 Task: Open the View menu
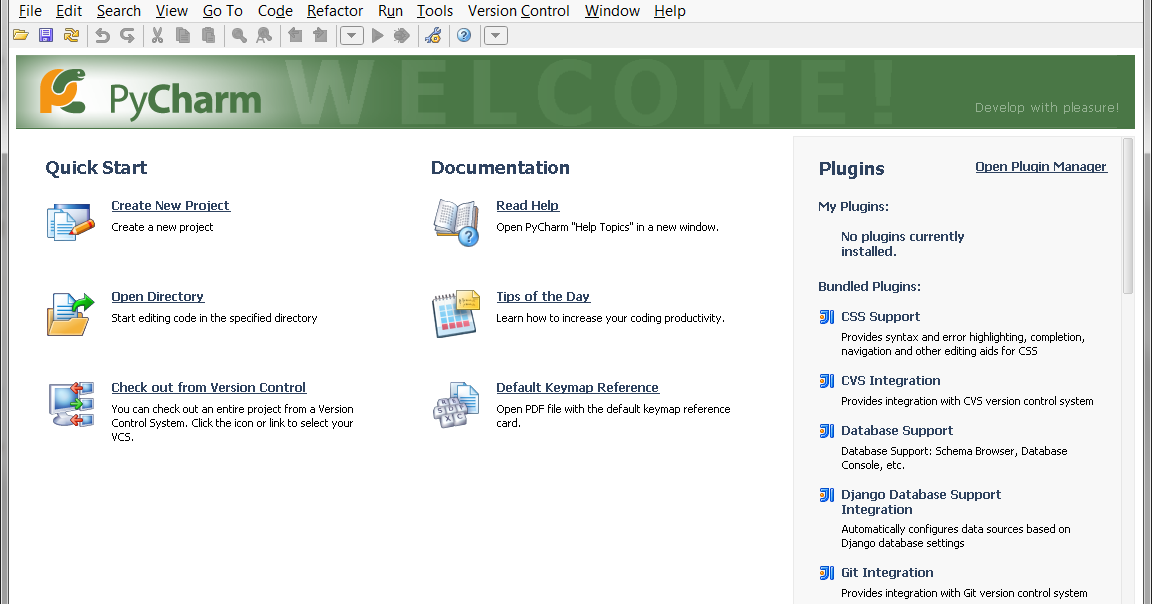point(172,11)
